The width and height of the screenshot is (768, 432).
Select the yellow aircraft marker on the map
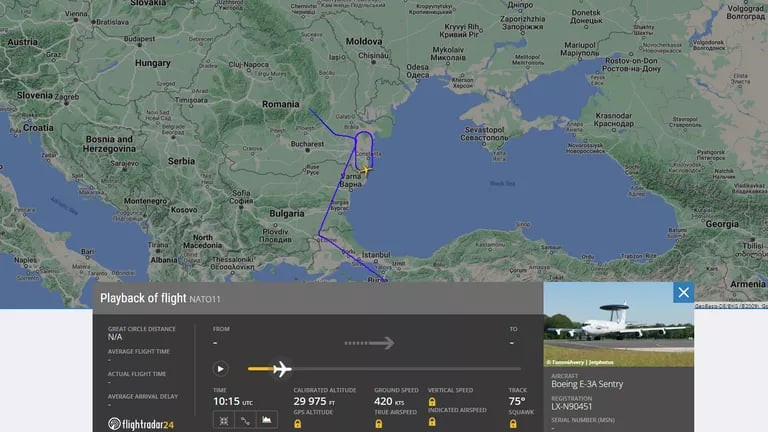pos(364,170)
